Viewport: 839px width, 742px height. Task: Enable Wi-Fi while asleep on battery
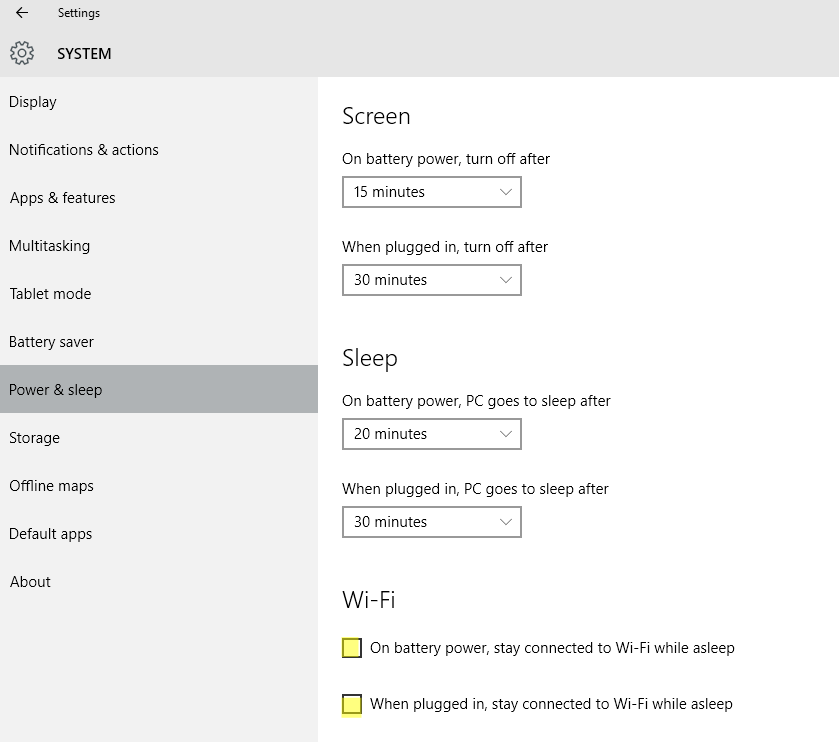(x=352, y=648)
